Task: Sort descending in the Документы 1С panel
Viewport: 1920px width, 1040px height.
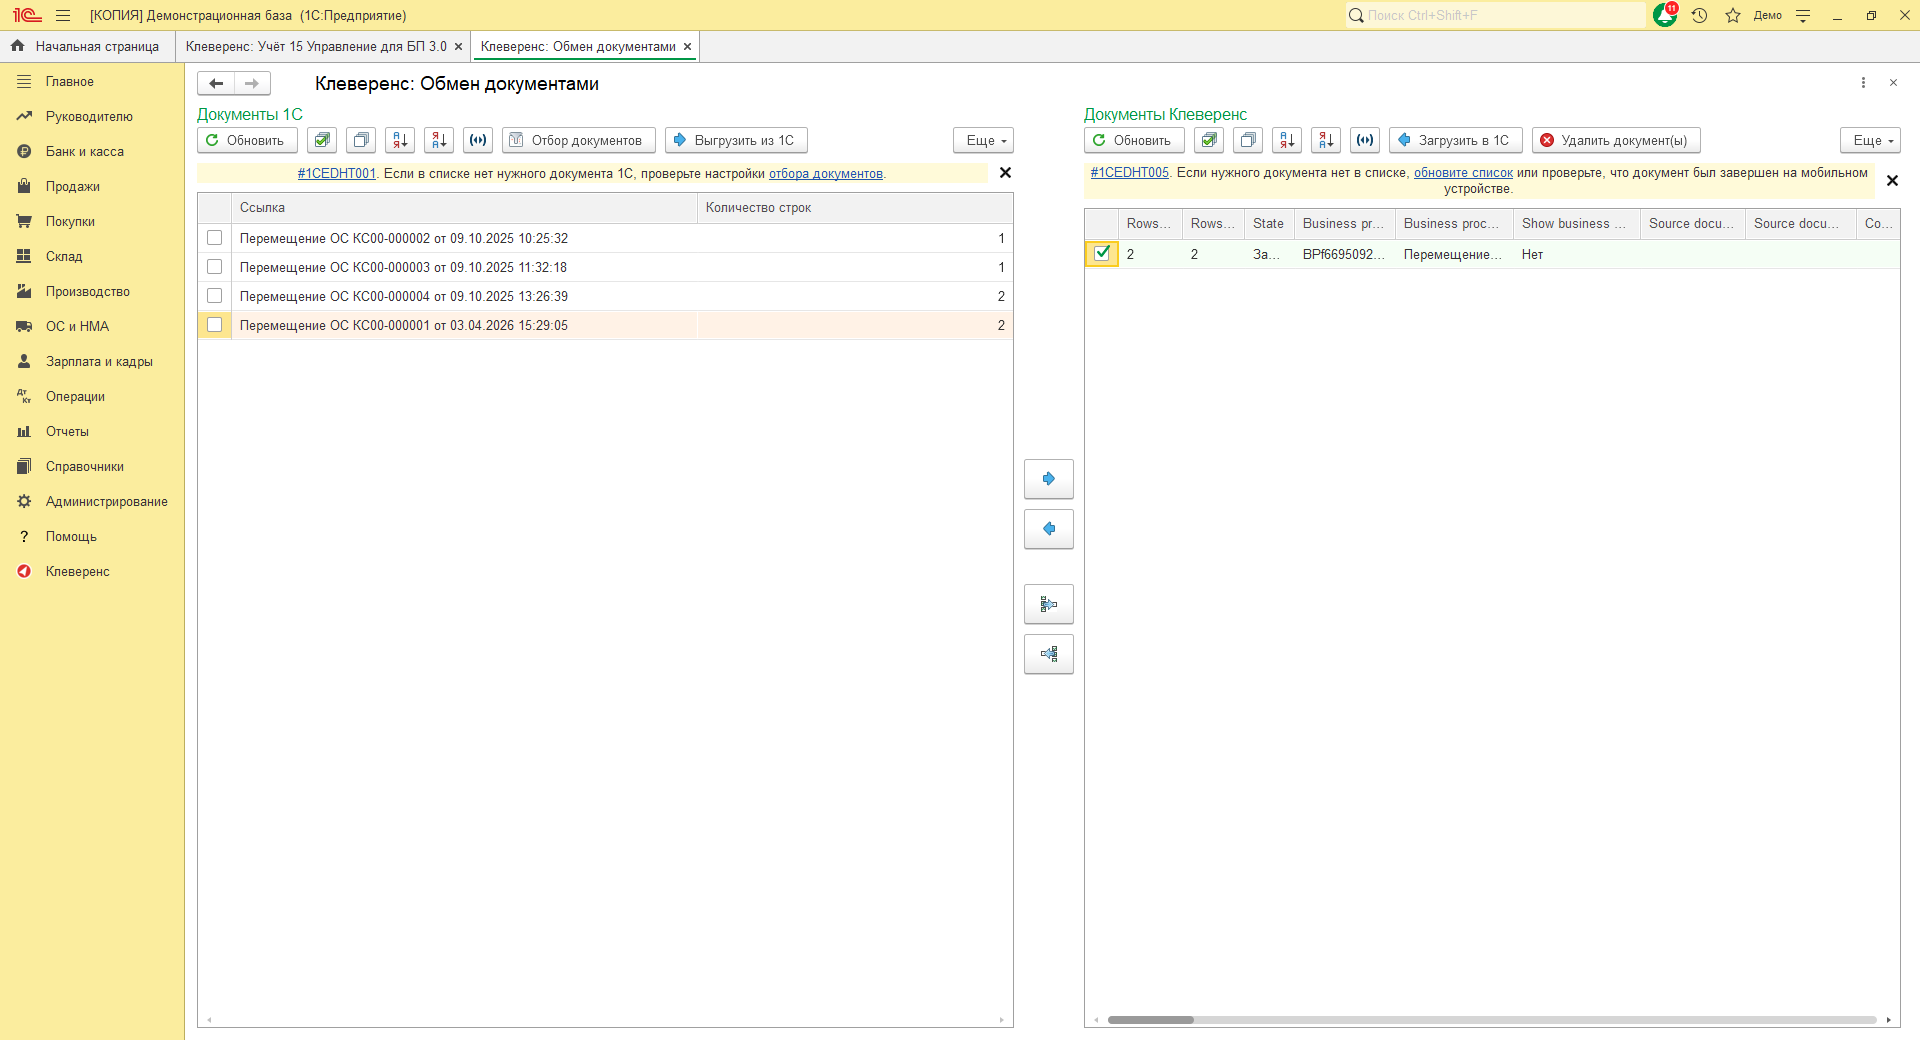Action: (439, 140)
